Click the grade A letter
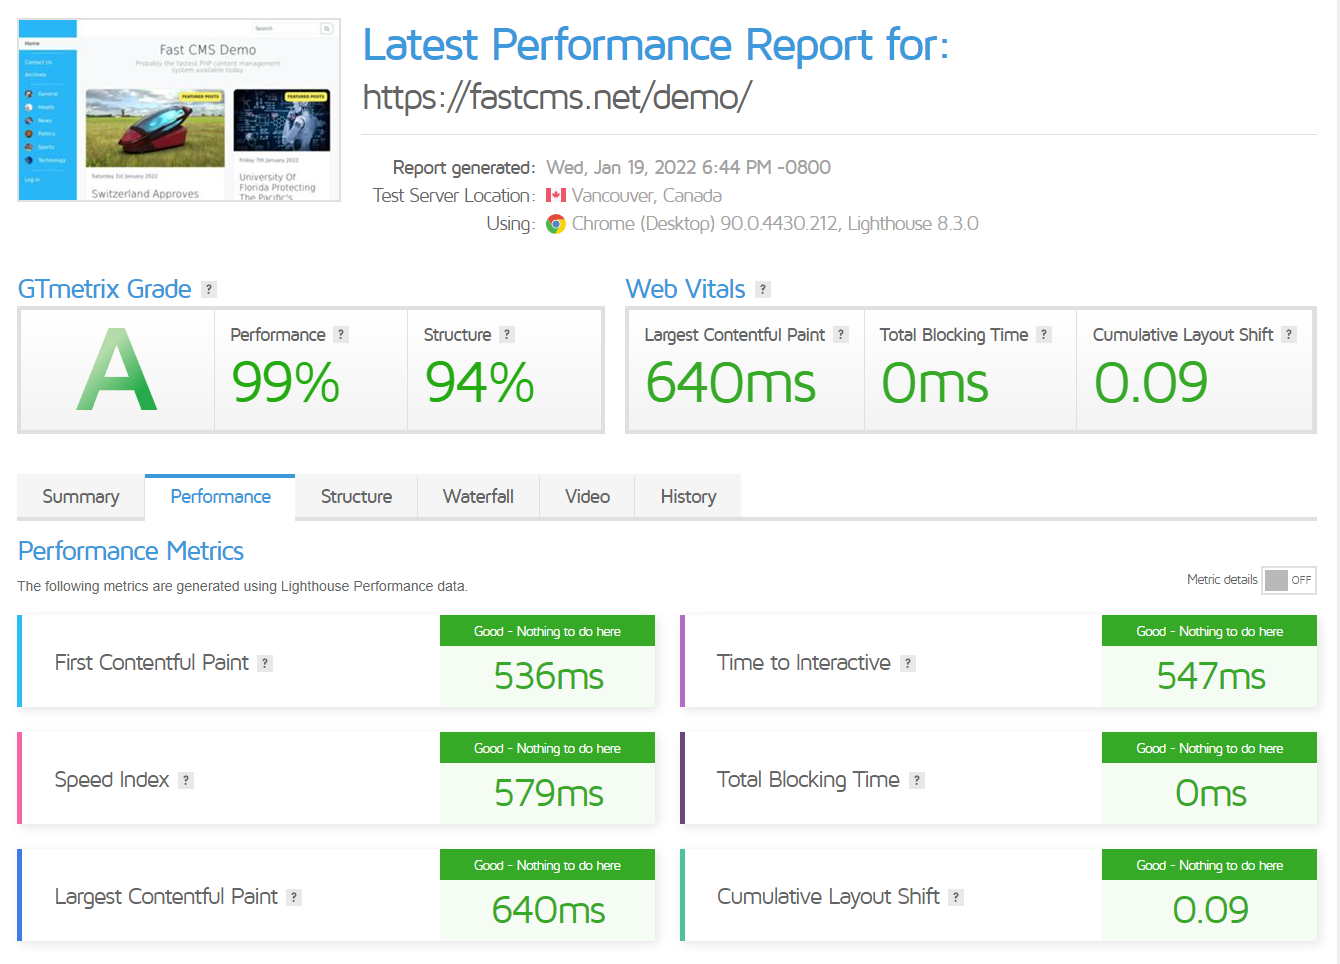 click(x=117, y=370)
